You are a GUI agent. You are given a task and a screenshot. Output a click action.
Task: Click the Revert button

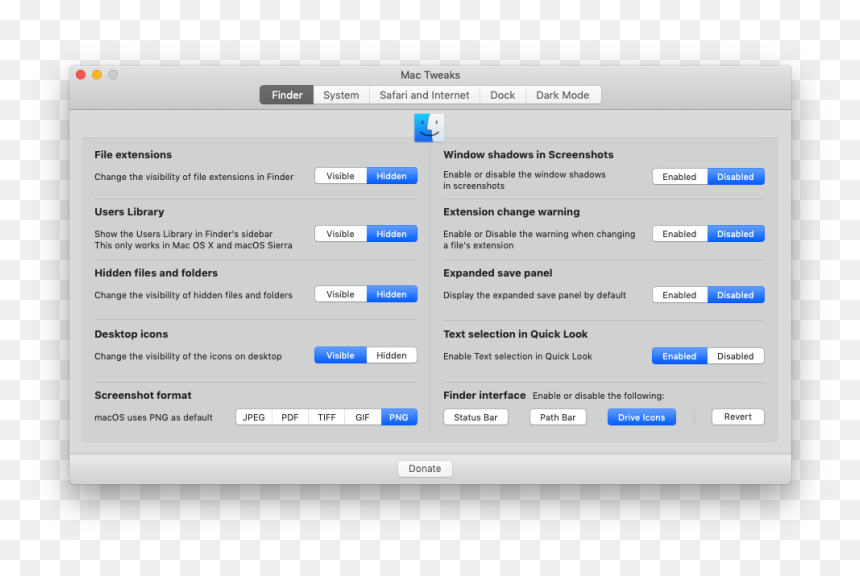pos(738,417)
